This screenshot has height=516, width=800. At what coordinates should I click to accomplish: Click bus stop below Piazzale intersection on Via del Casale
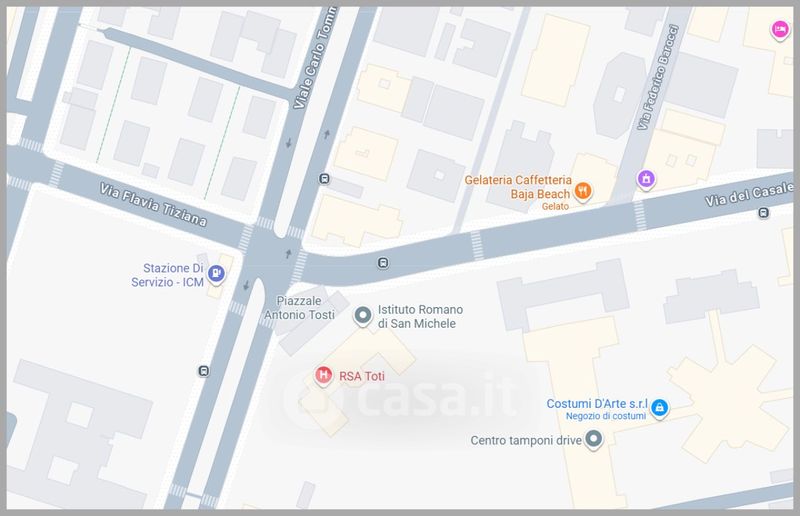click(383, 263)
